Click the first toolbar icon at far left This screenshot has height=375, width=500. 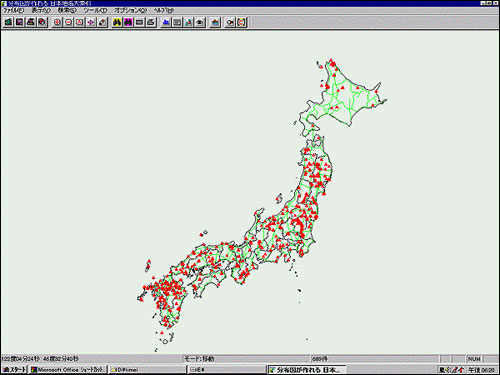(x=8, y=22)
